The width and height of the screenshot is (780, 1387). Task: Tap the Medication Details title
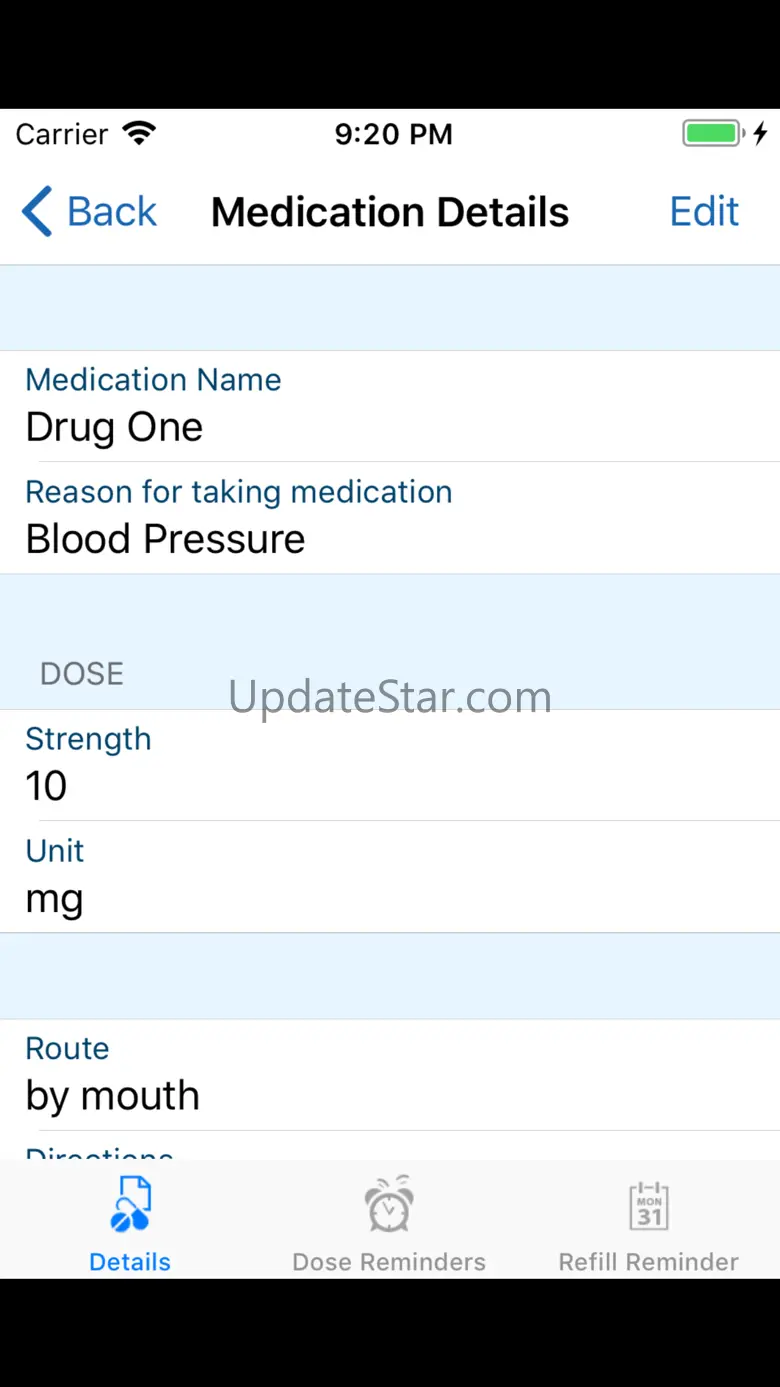(x=390, y=212)
